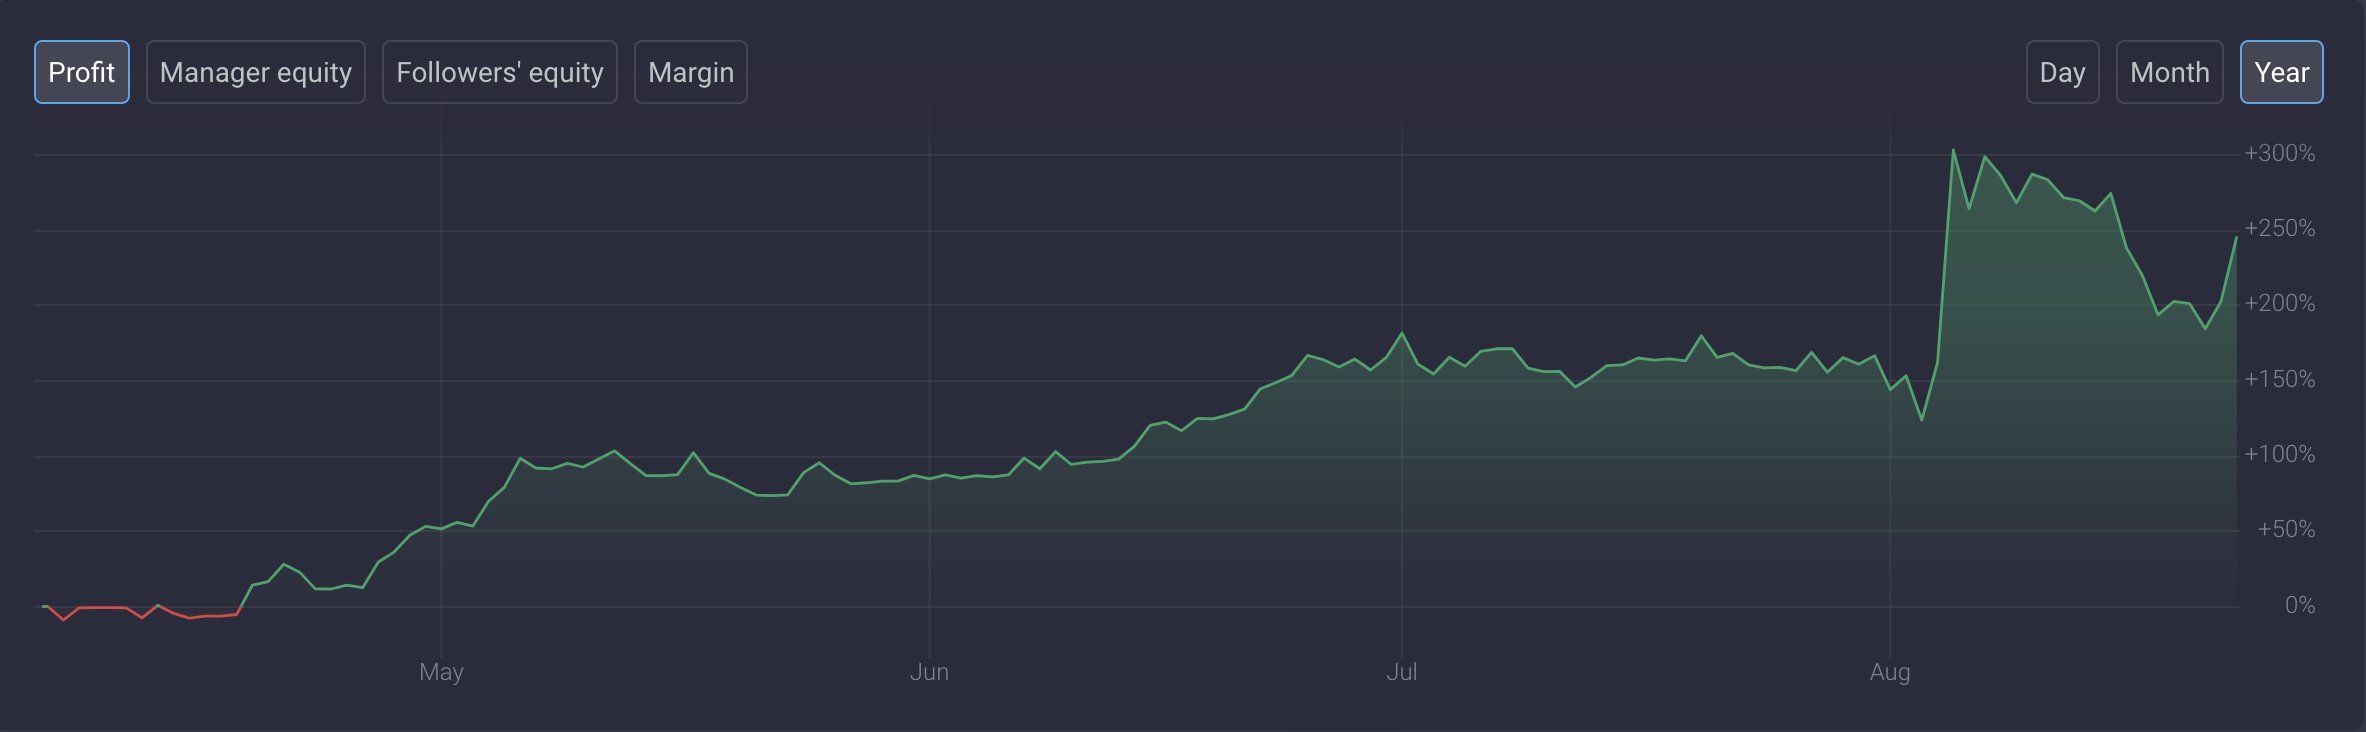This screenshot has height=732, width=2366.
Task: Click the +50% y-axis label
Action: [2285, 529]
